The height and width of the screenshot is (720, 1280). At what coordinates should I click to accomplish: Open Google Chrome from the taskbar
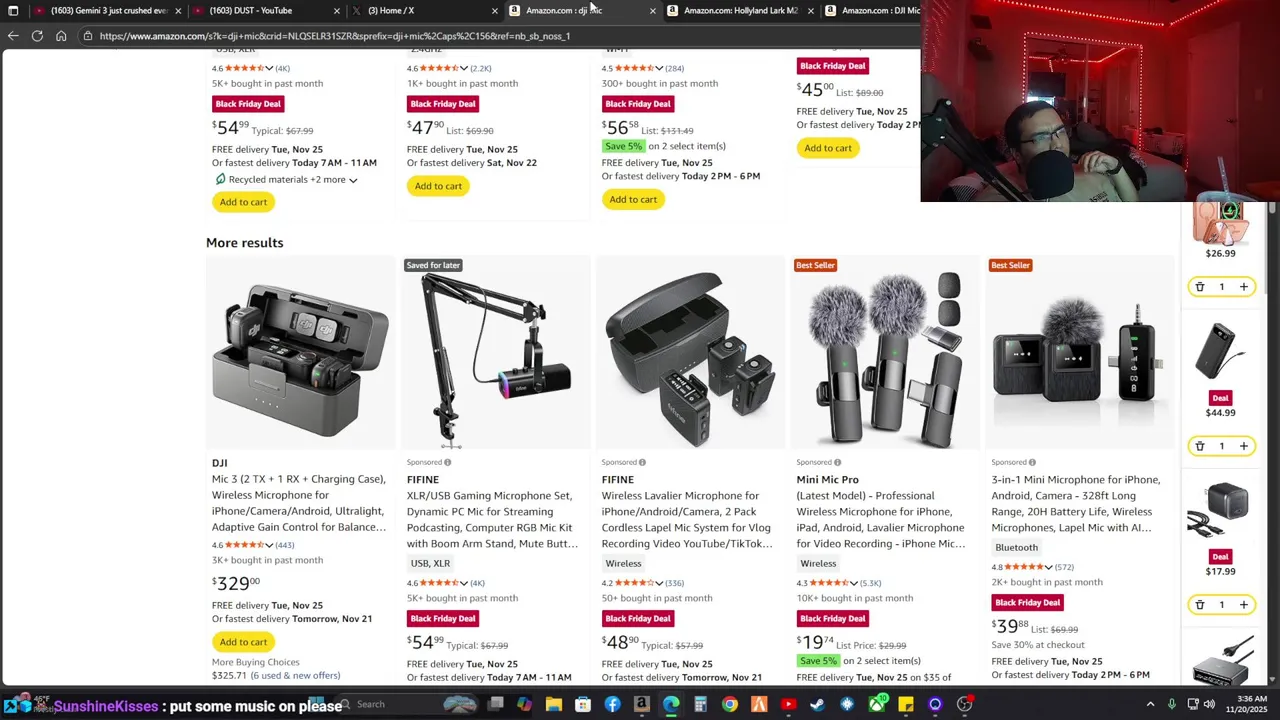[730, 705]
